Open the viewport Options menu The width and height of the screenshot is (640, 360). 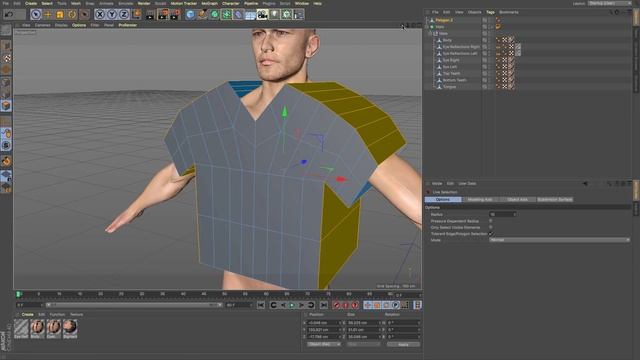(79, 25)
